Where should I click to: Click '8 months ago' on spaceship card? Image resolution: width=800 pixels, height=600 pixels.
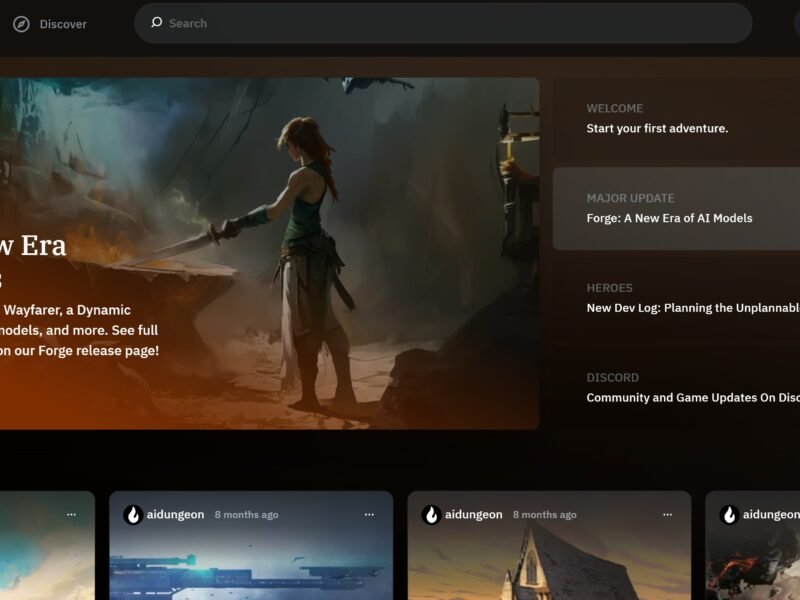click(246, 515)
